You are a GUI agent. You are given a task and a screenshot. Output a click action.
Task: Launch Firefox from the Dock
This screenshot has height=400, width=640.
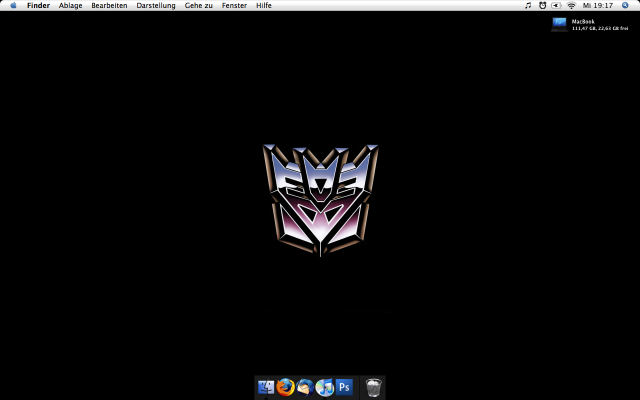point(285,387)
